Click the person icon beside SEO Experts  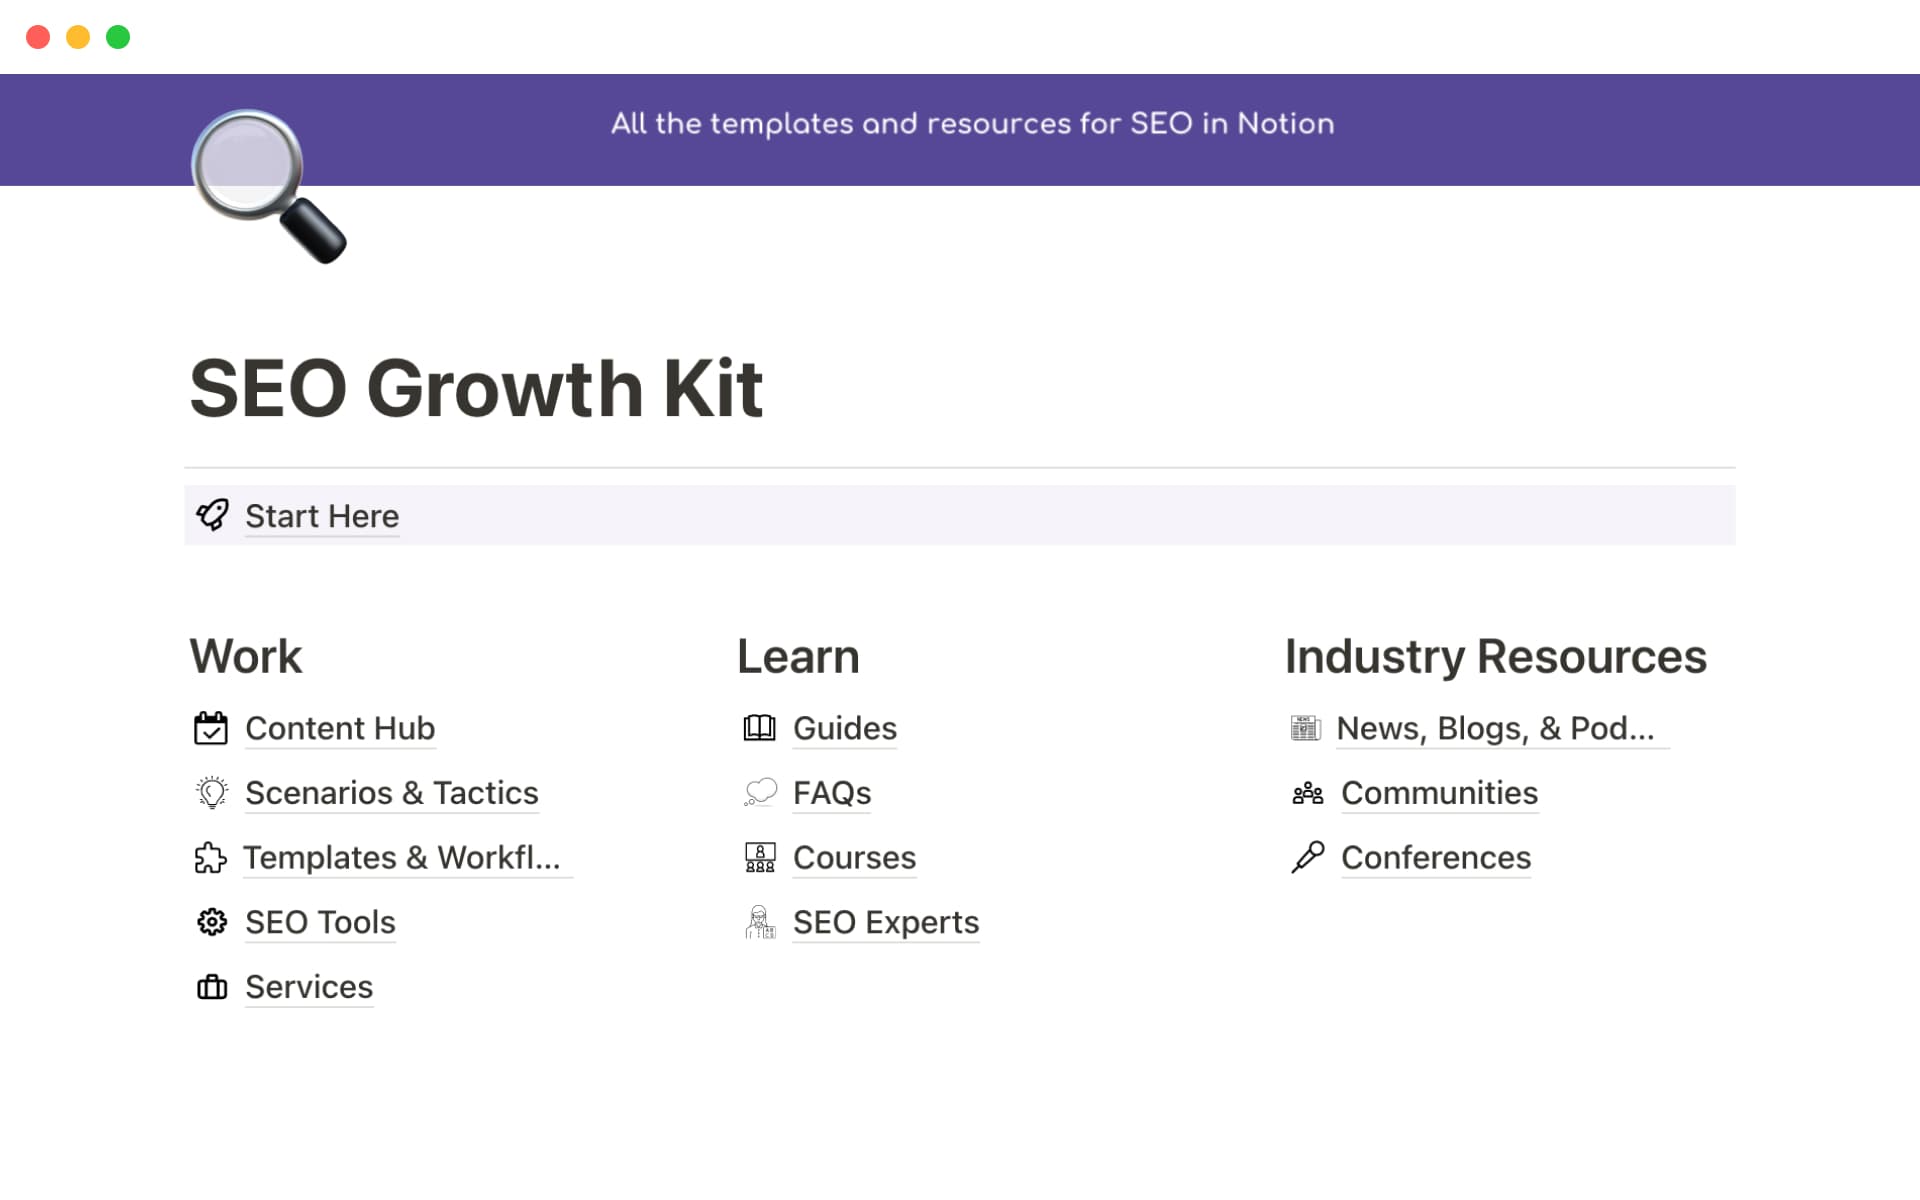click(x=760, y=922)
